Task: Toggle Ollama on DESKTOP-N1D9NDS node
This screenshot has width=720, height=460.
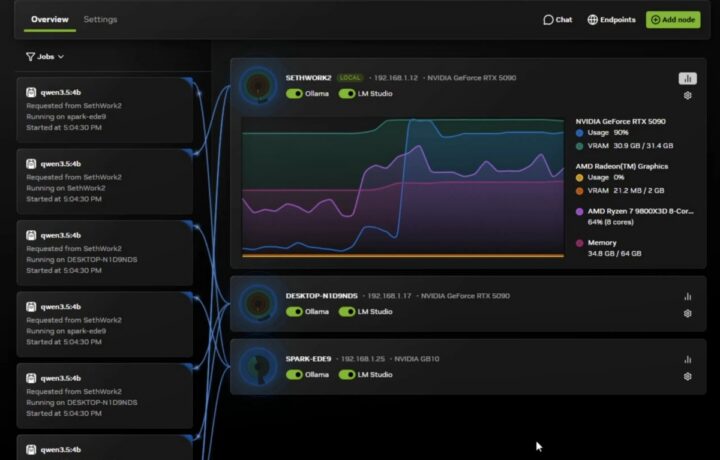Action: (294, 312)
